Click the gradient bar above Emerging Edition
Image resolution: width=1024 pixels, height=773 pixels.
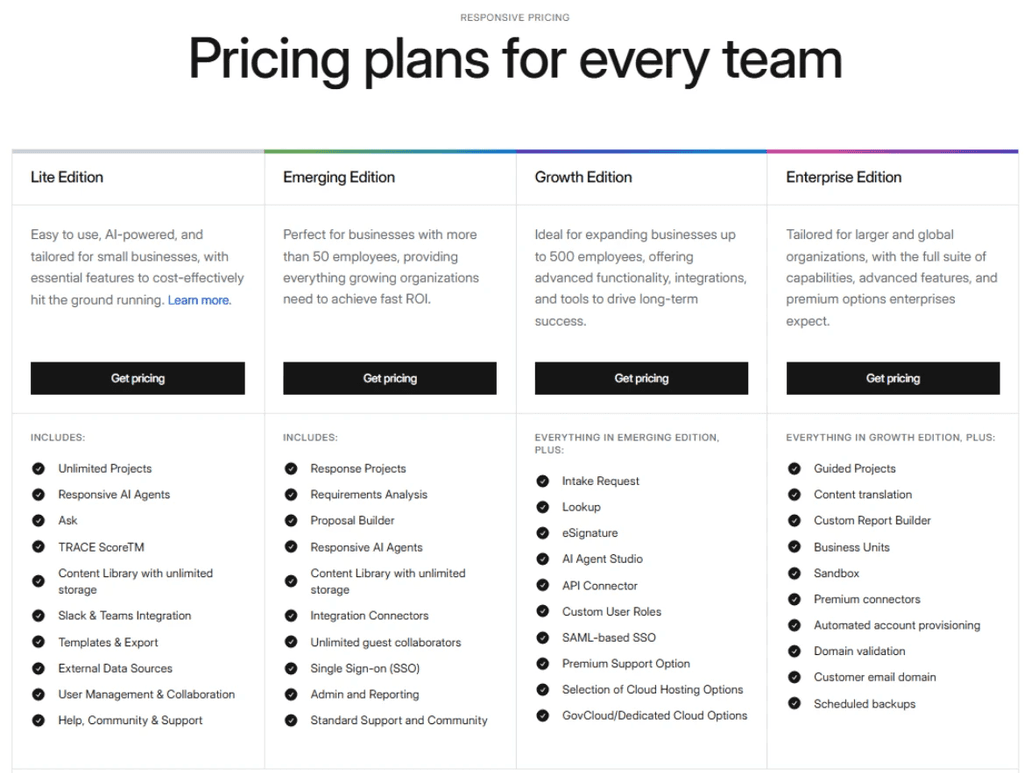coord(389,150)
